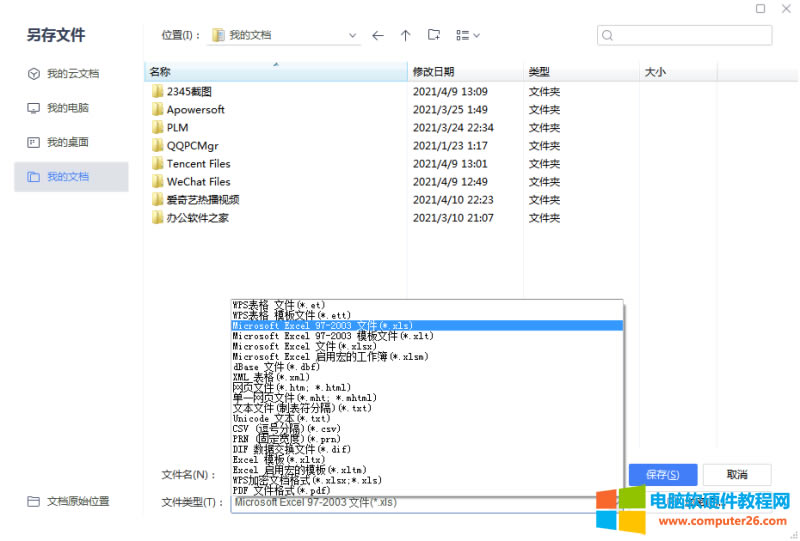This screenshot has width=800, height=541.
Task: Click 文档原始位置 at bottom left
Action: [x=68, y=501]
